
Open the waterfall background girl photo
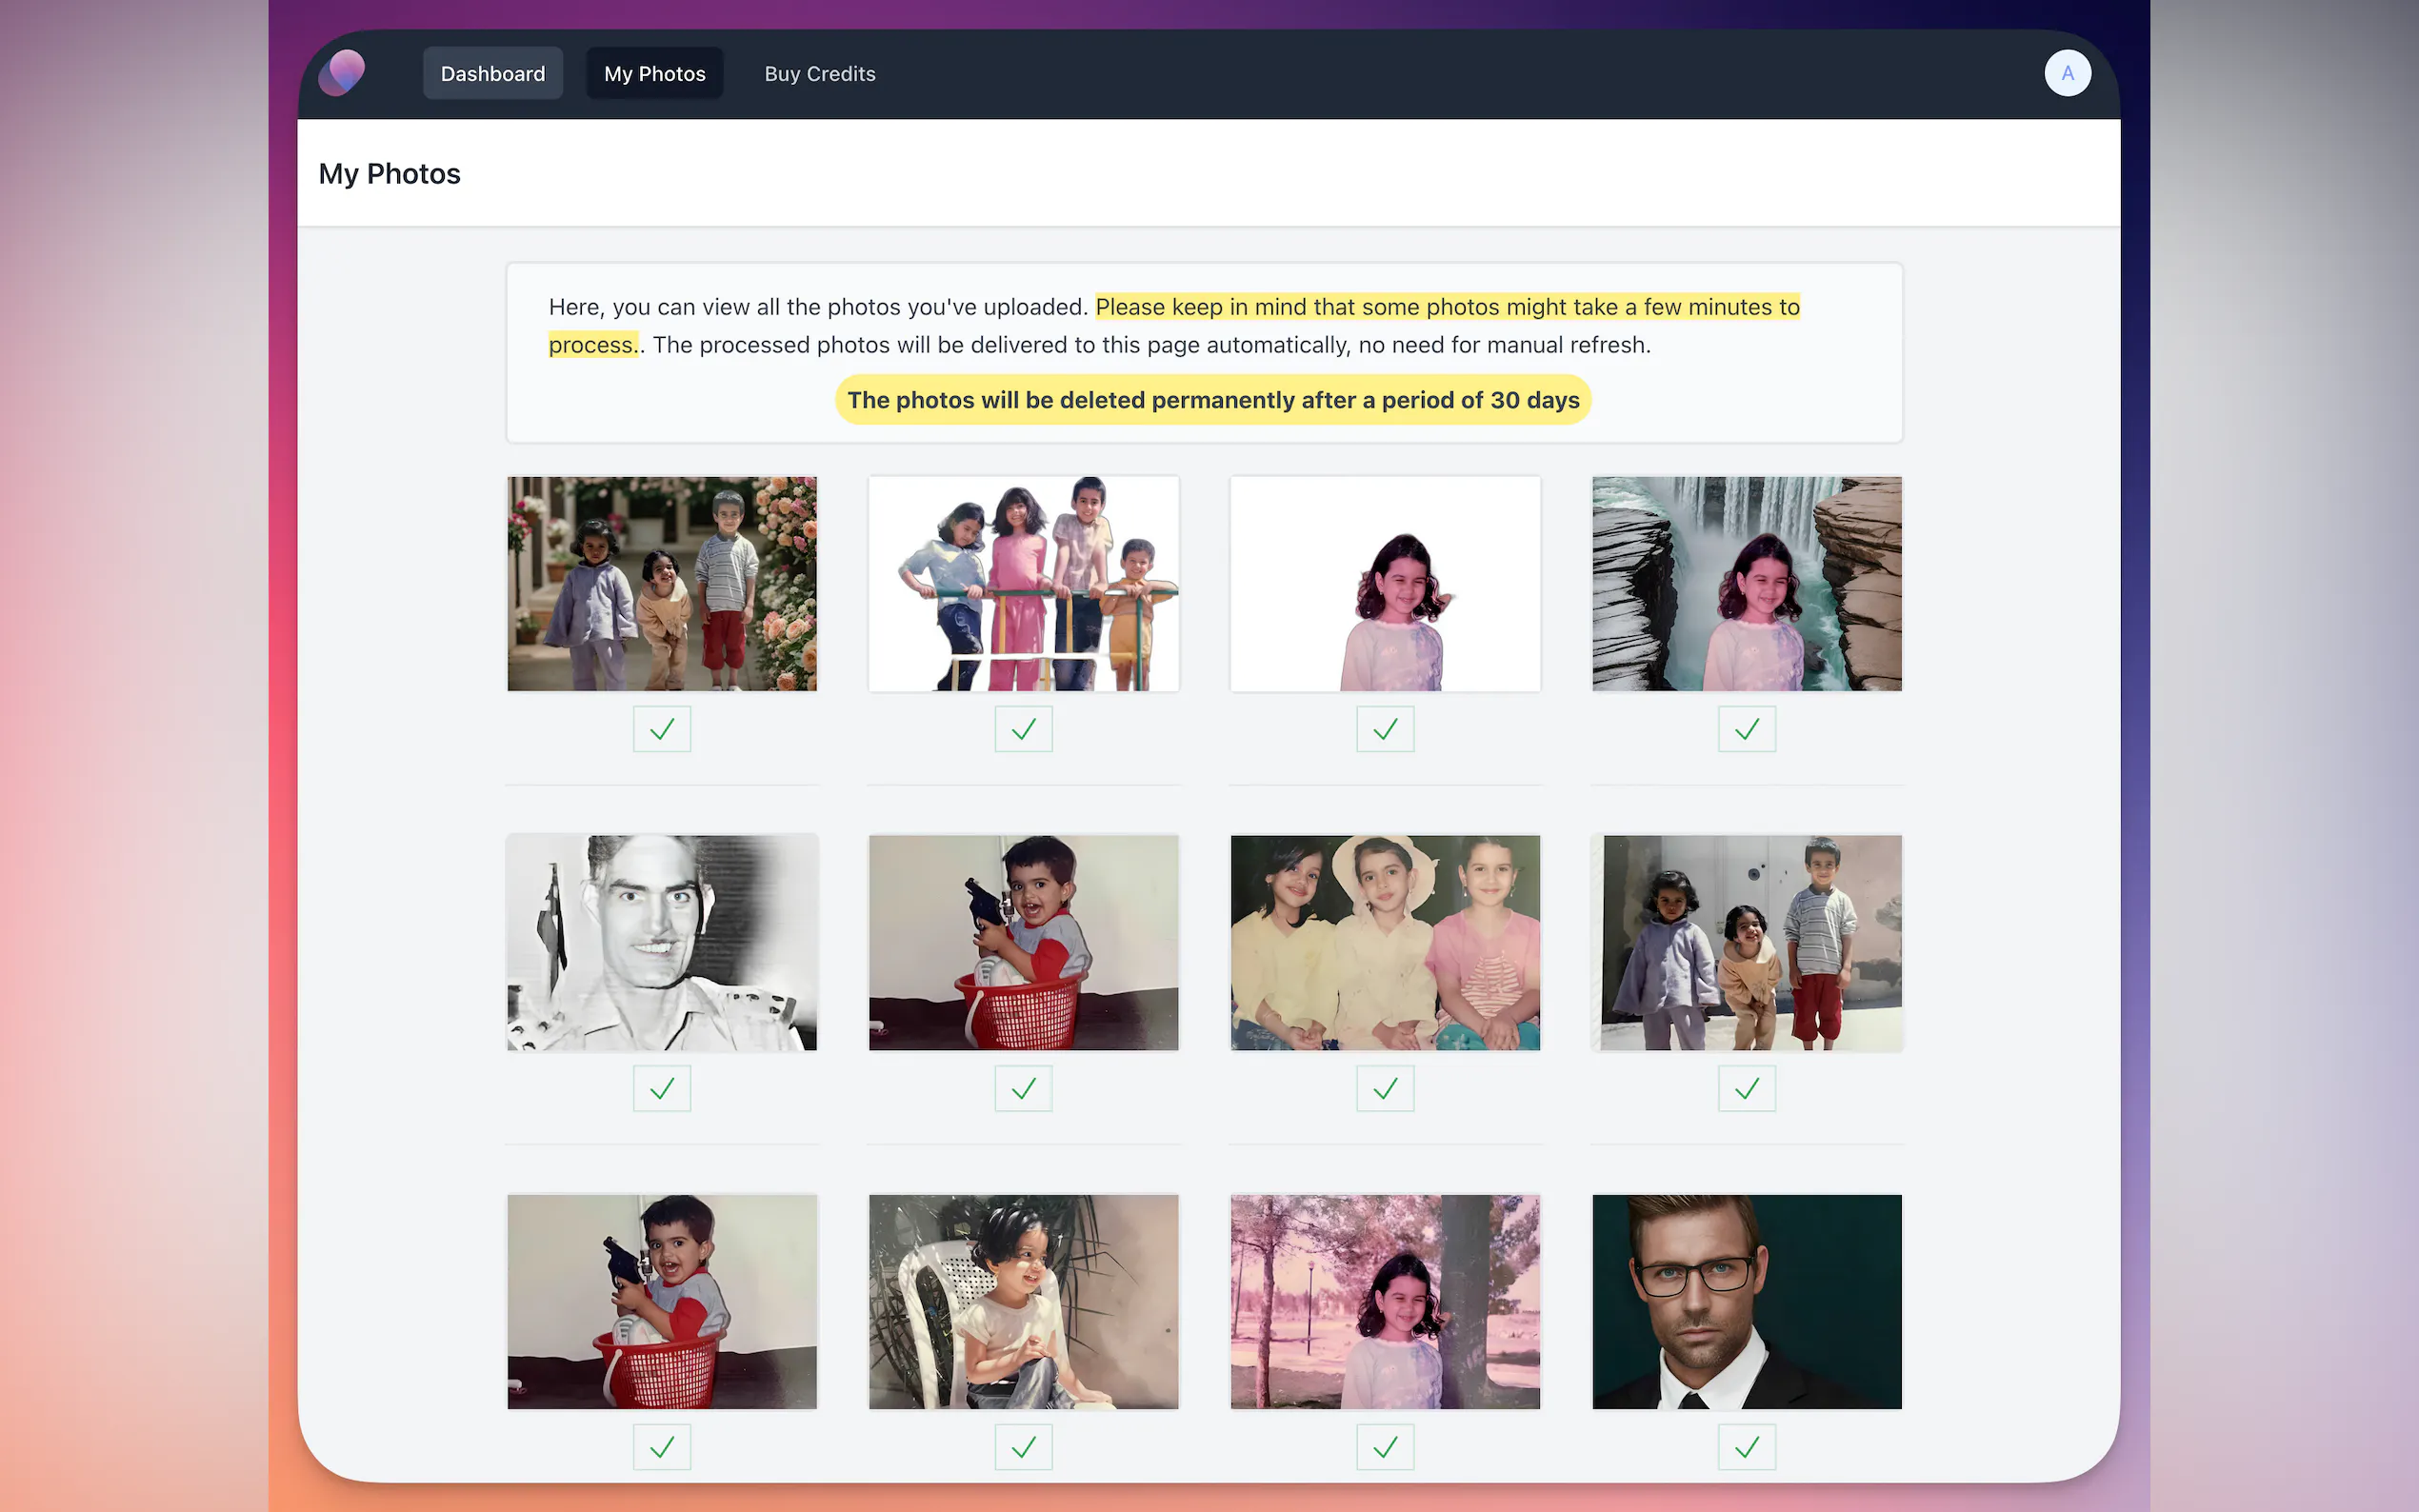tap(1746, 583)
